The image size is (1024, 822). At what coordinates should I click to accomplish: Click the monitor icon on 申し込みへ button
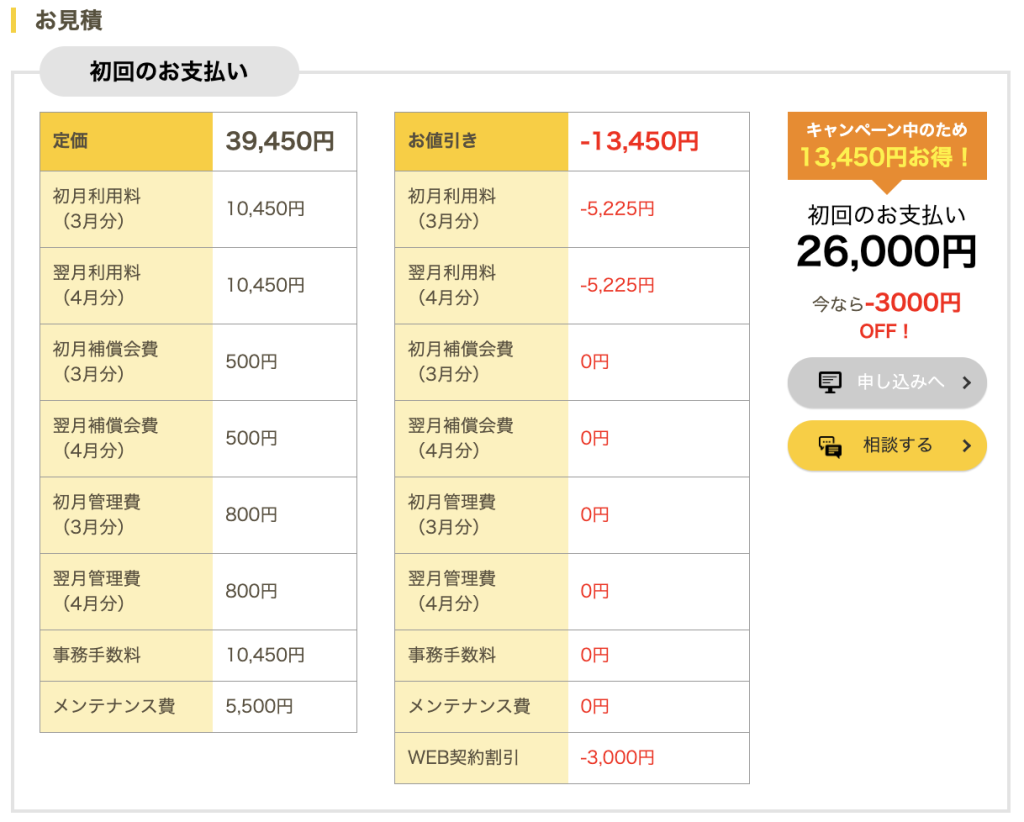829,382
